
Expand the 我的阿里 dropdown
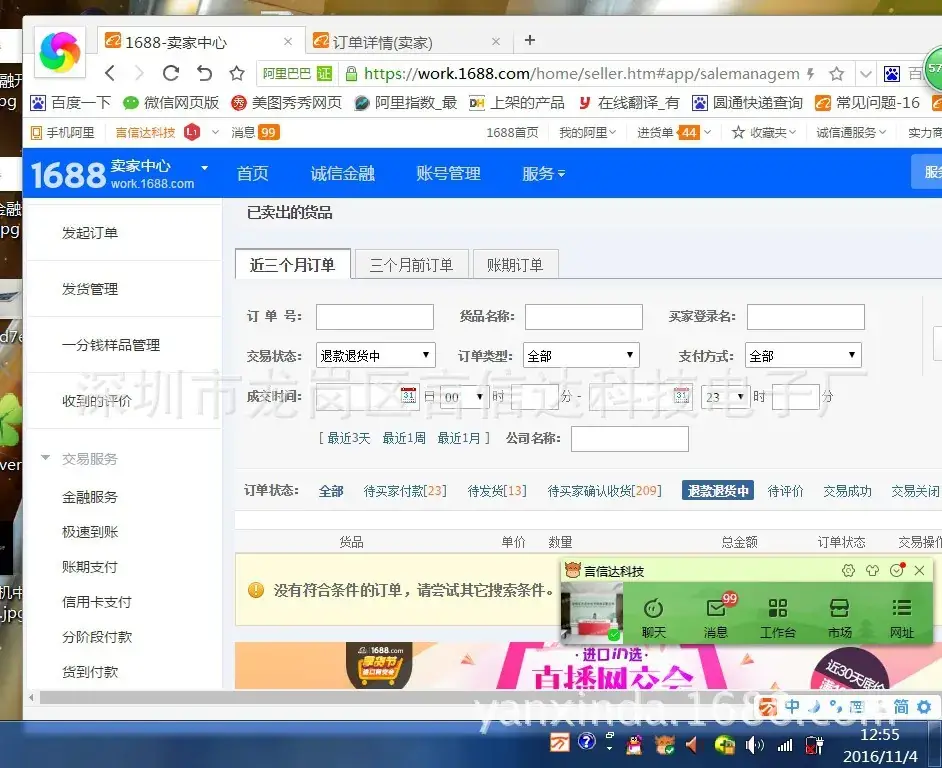pyautogui.click(x=588, y=132)
